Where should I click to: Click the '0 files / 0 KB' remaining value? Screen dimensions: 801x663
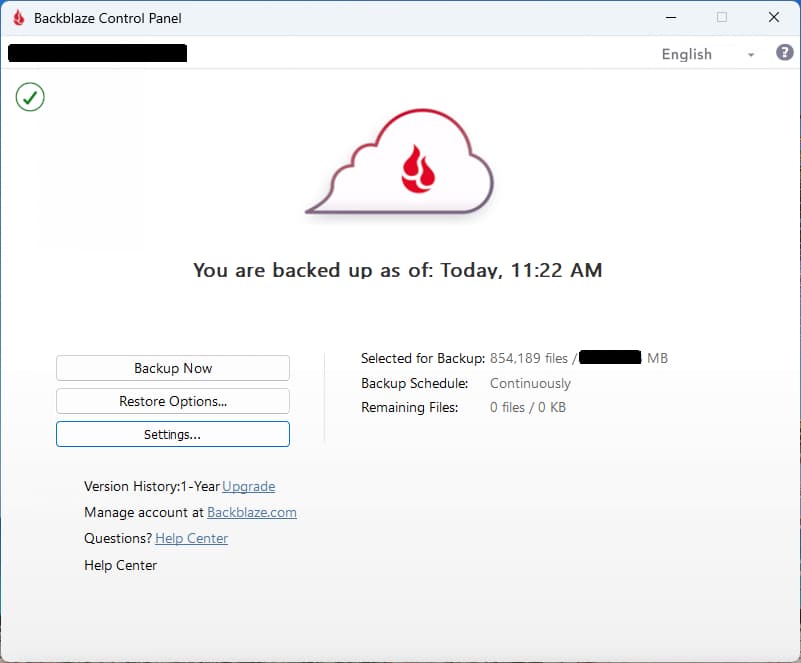point(528,408)
